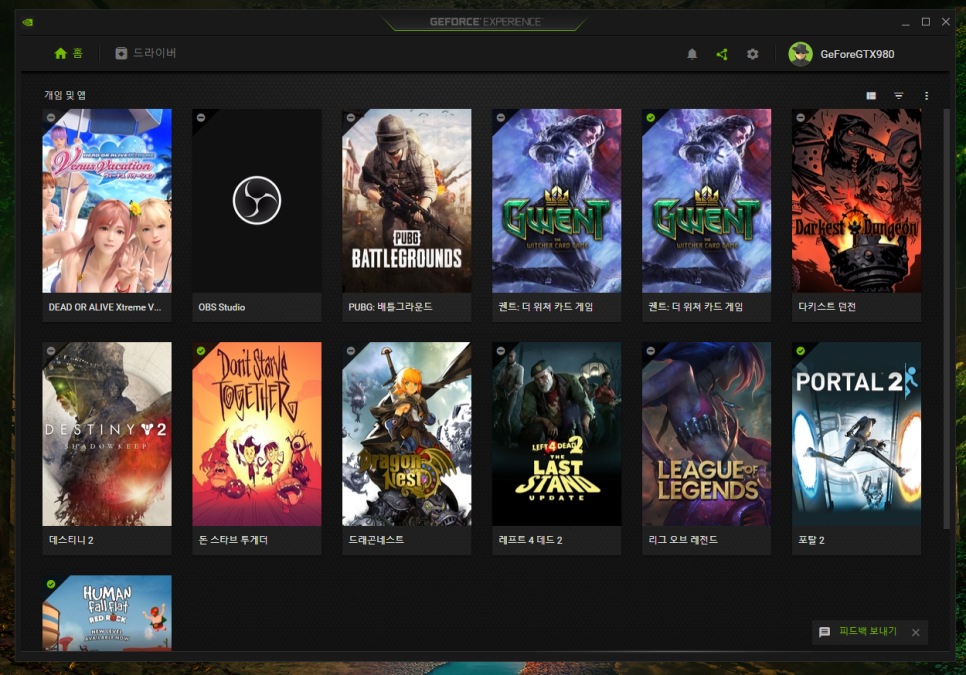Screen dimensions: 966x675
Task: Open the Destiny 2 Shadowkeep cover
Action: click(107, 434)
